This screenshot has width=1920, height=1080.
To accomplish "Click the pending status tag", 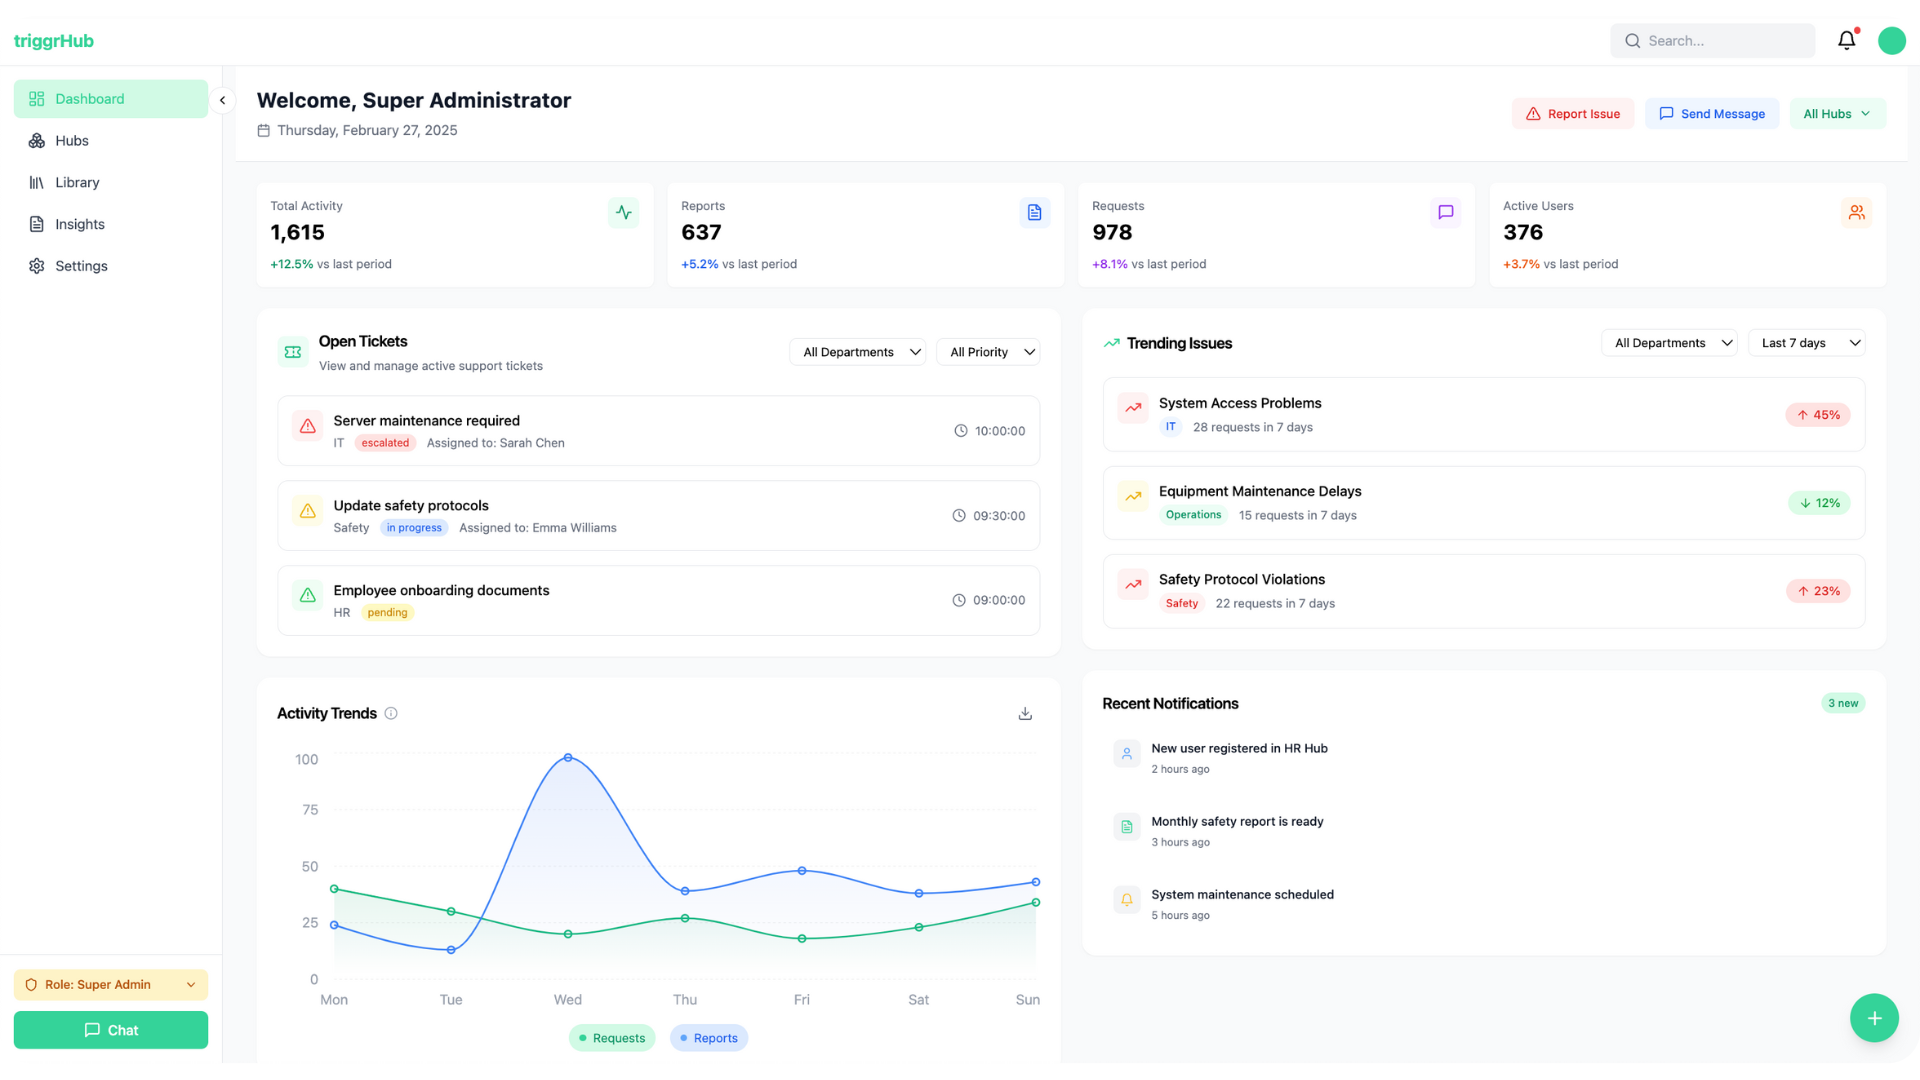I will [x=387, y=613].
